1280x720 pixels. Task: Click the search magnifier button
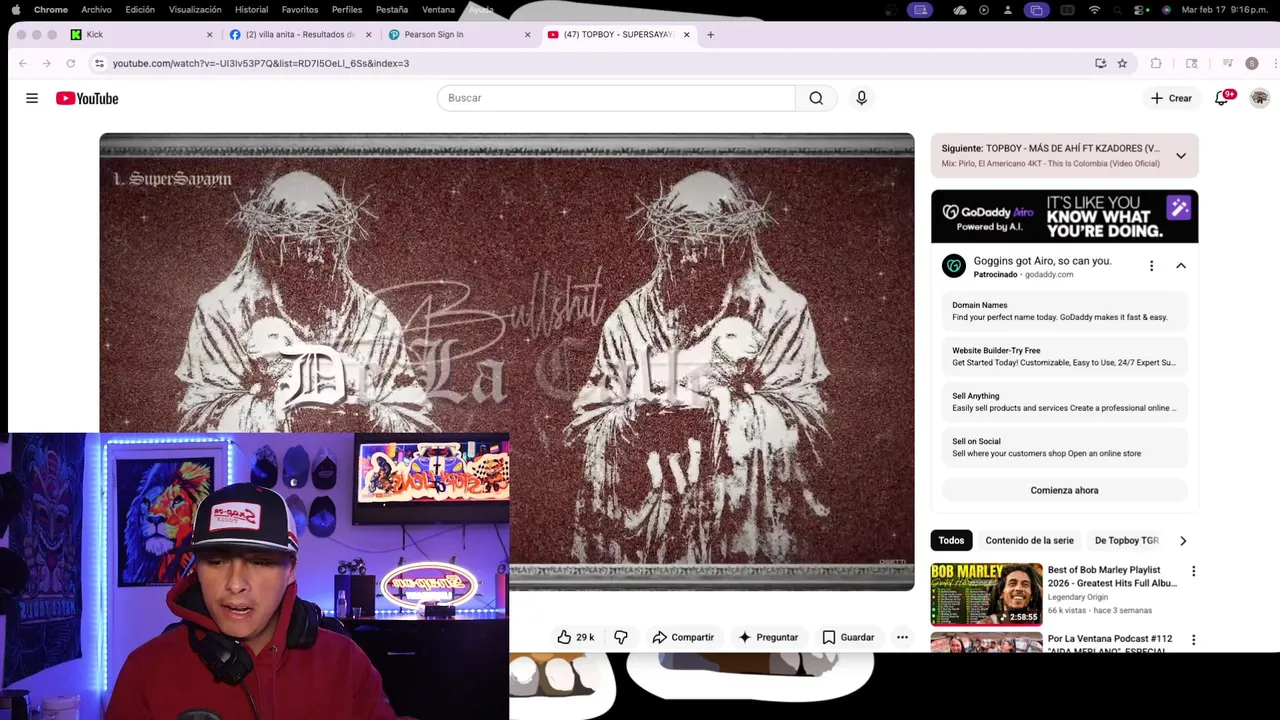[816, 98]
